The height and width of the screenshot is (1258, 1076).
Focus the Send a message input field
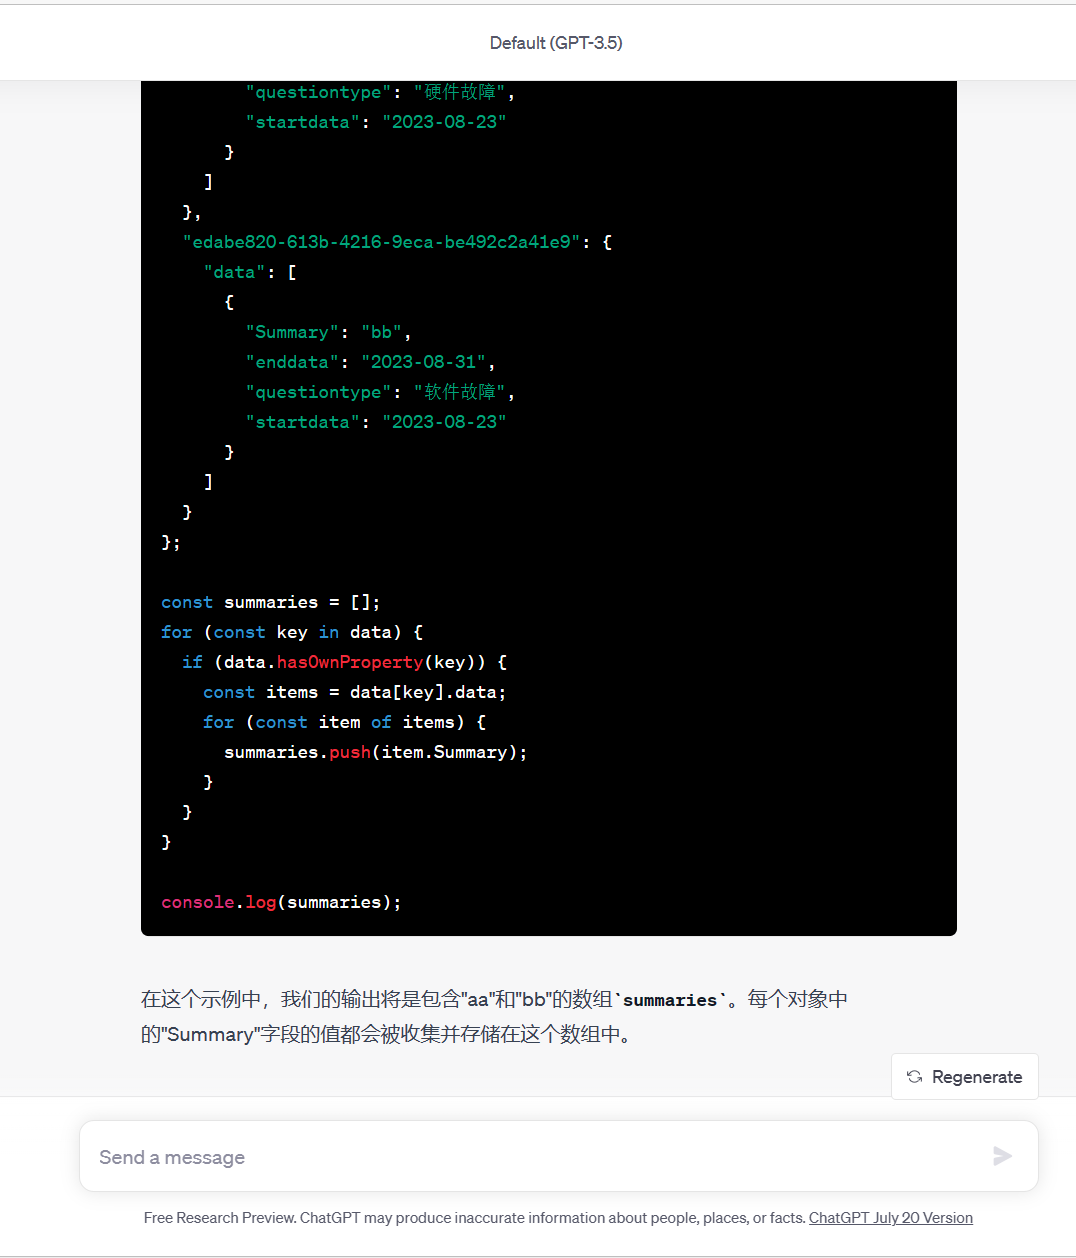pyautogui.click(x=558, y=1157)
